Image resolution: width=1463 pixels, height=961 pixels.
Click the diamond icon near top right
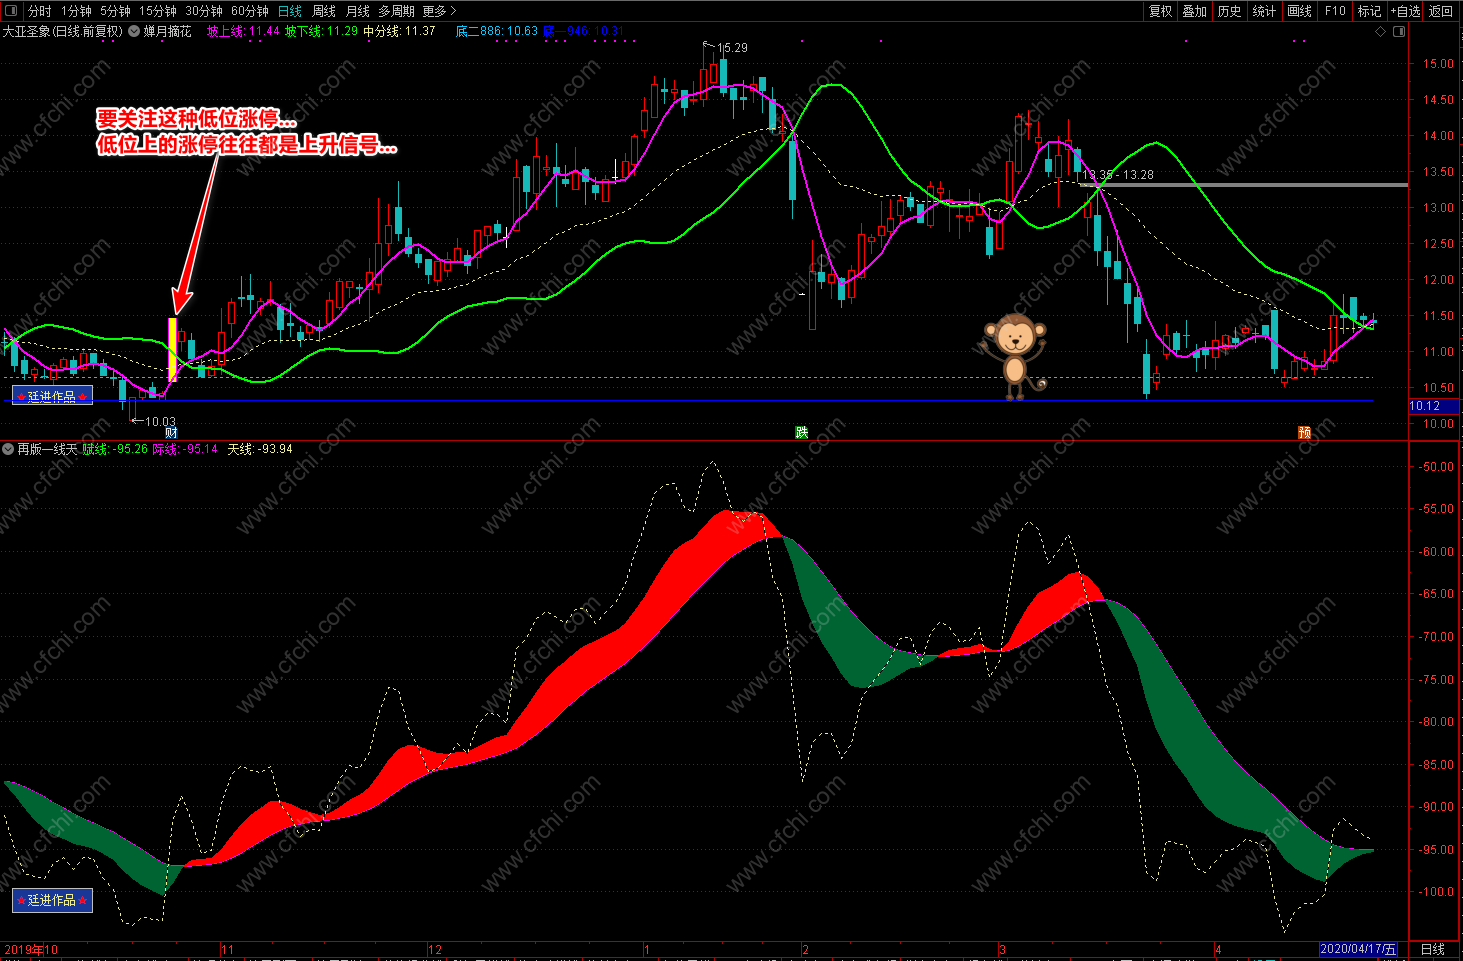tap(1381, 31)
